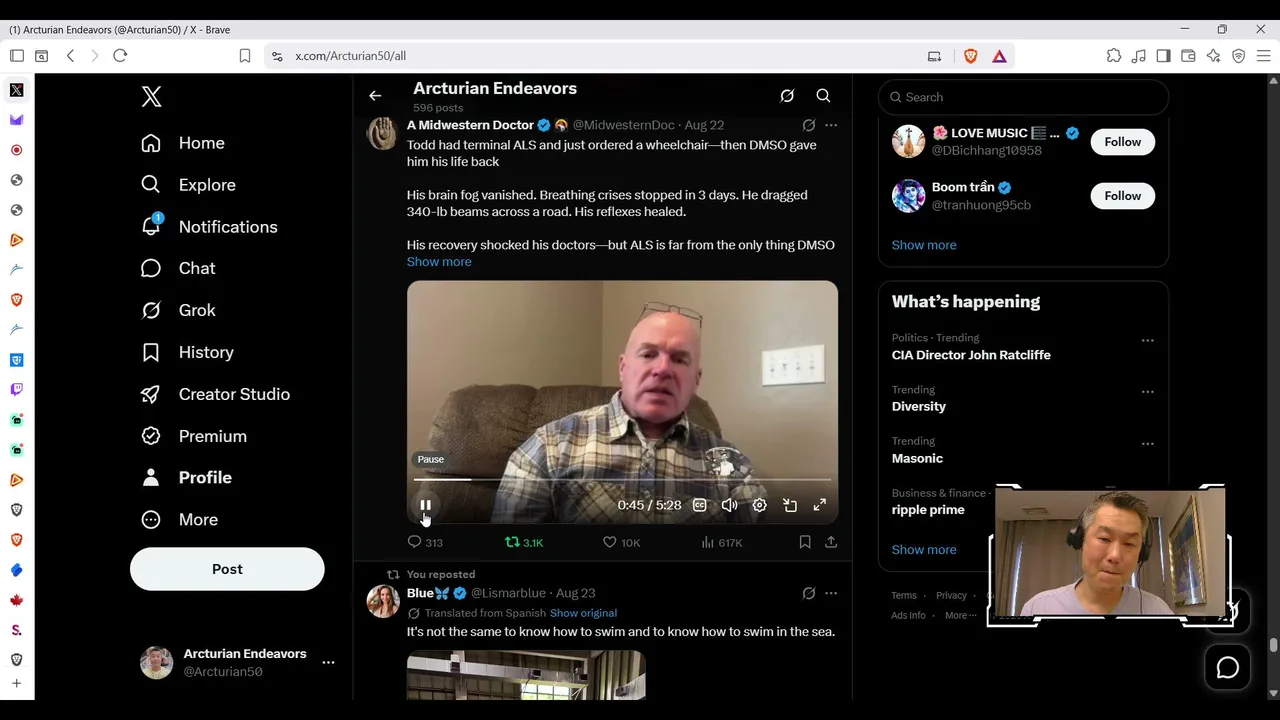Share the Midwestern Doctor post
This screenshot has width=1280, height=720.
coord(831,542)
